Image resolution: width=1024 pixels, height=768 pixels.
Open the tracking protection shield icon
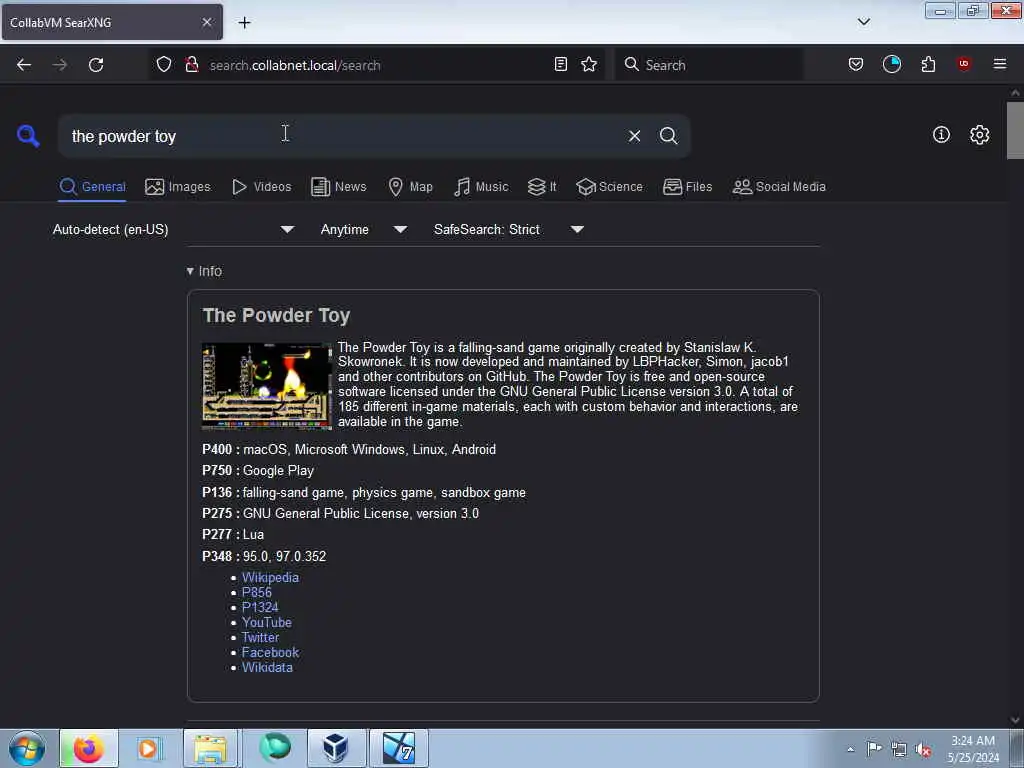pos(164,64)
